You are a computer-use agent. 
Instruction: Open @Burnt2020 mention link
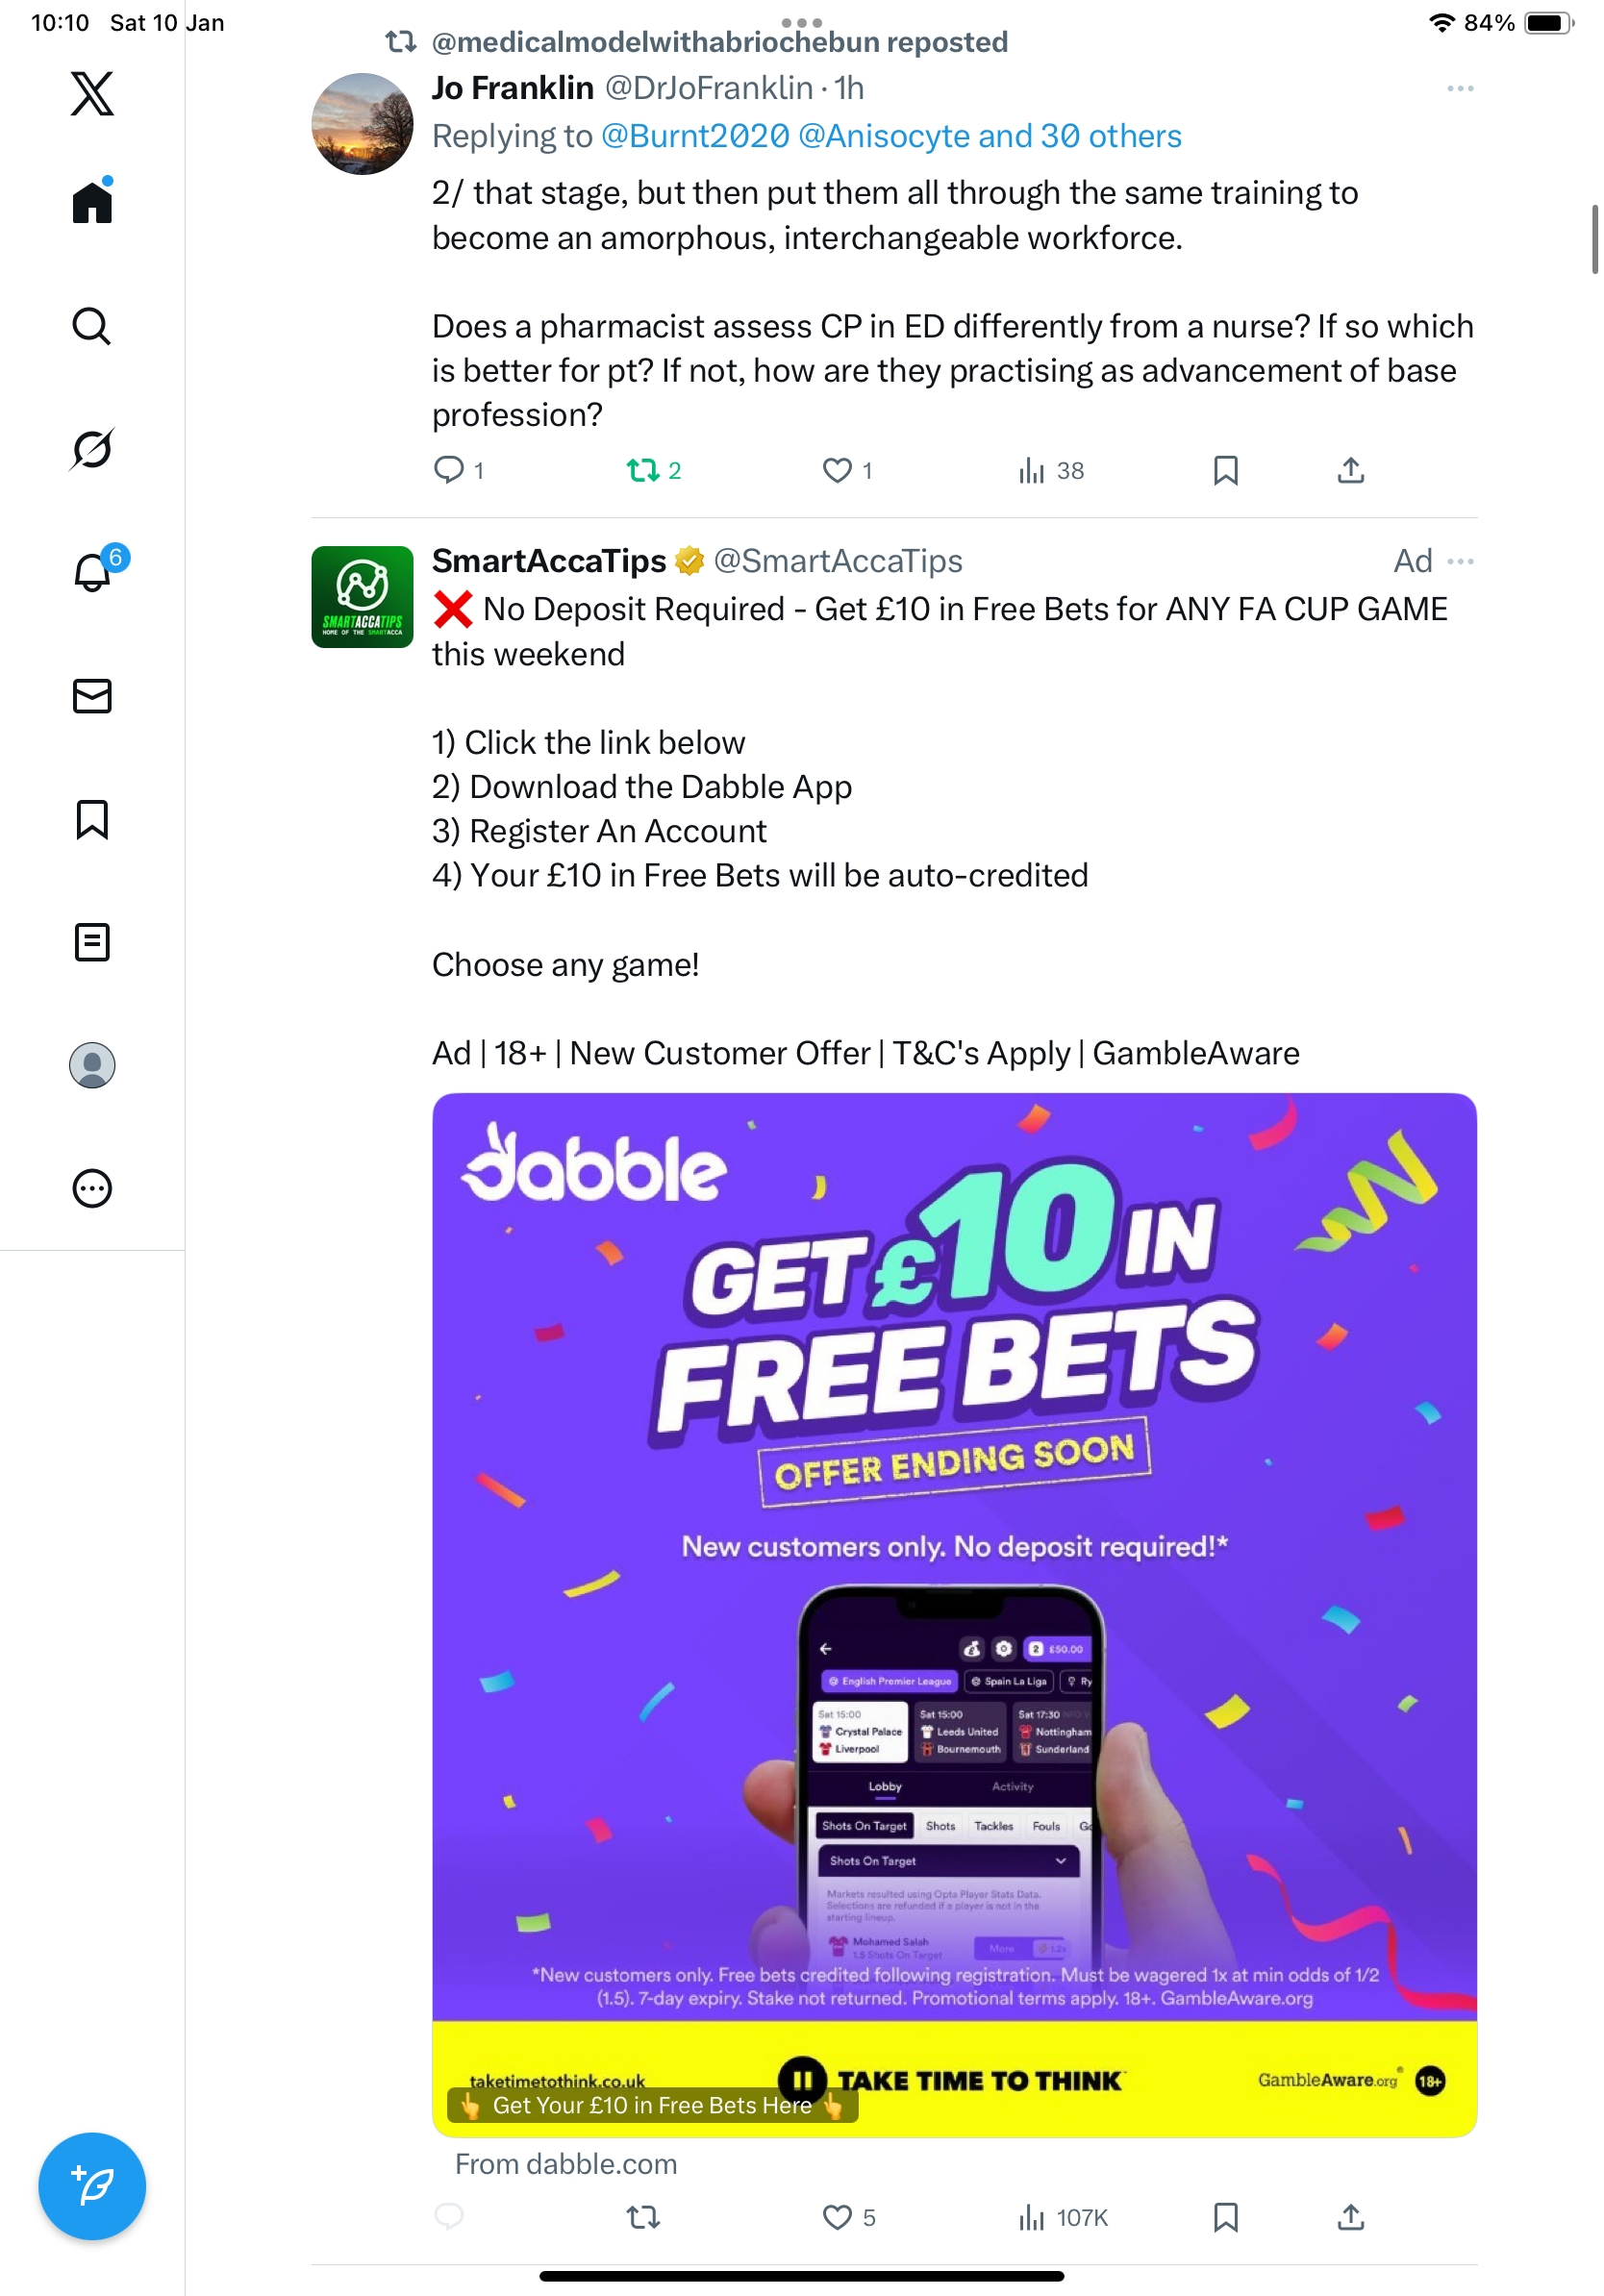(695, 136)
